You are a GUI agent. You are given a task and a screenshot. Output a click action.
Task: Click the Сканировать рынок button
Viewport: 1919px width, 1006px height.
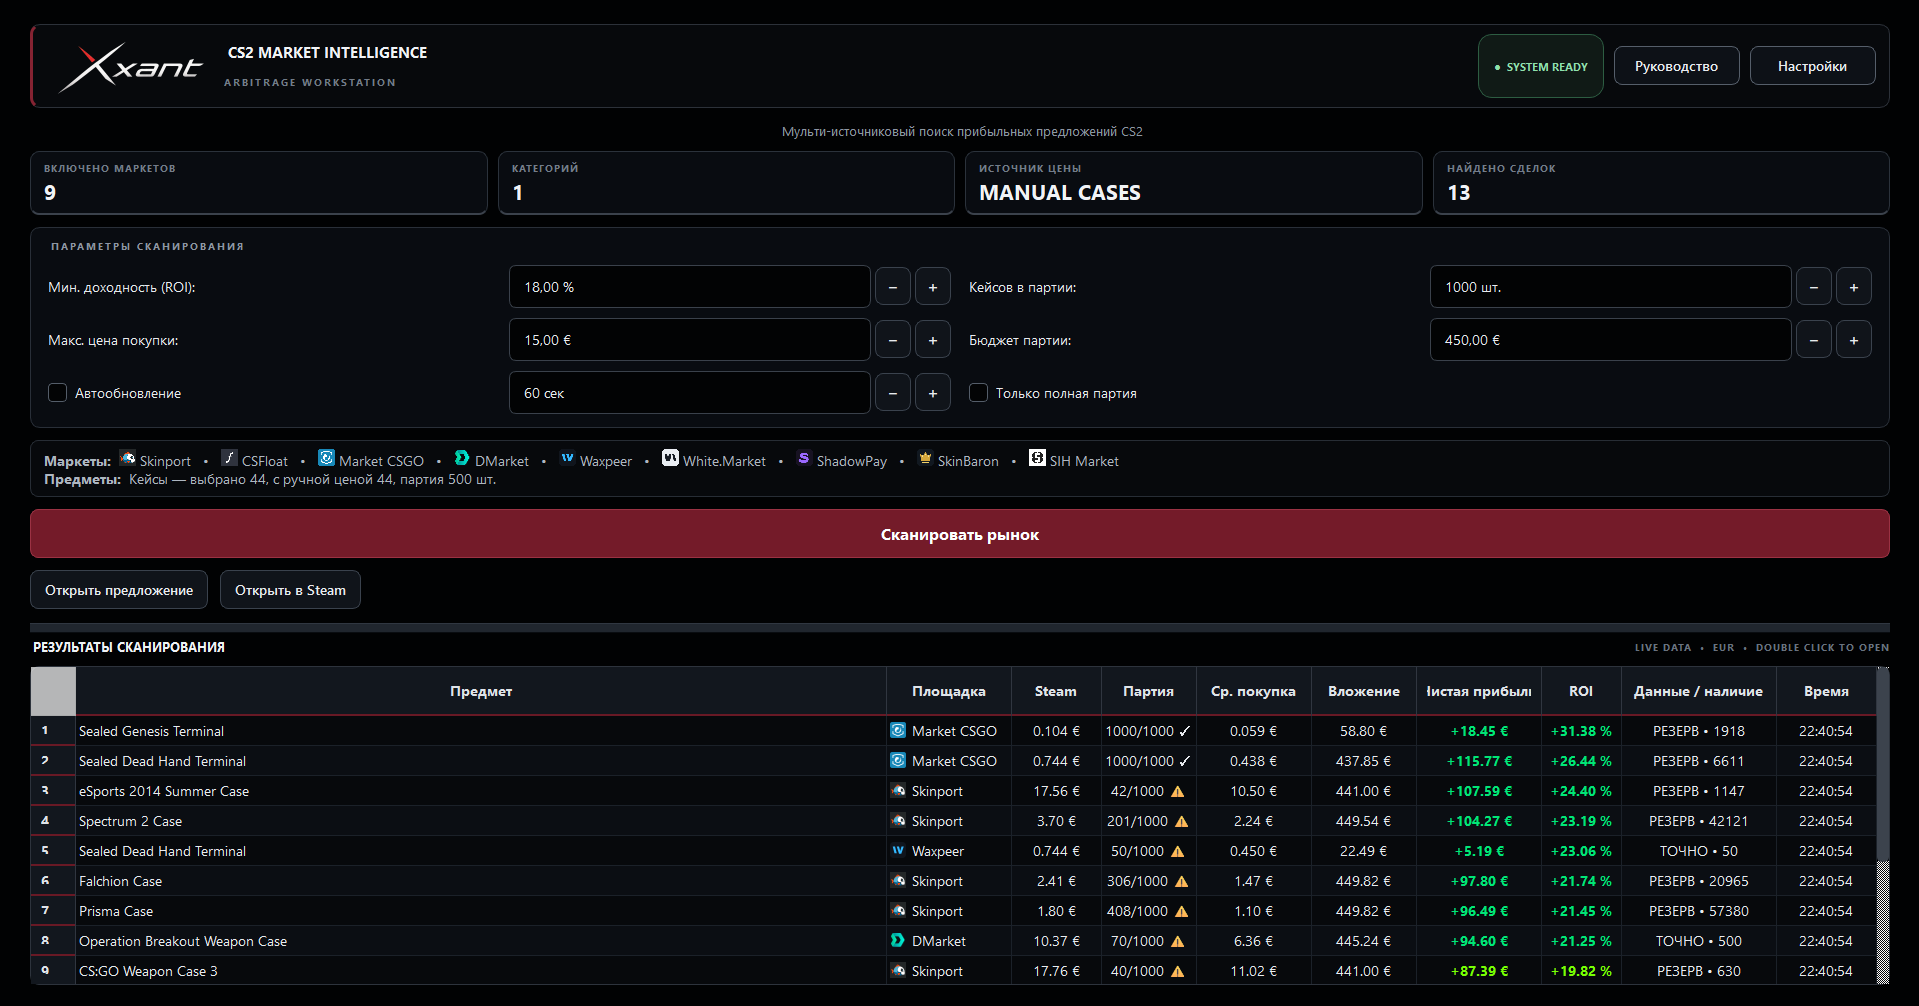tap(960, 534)
